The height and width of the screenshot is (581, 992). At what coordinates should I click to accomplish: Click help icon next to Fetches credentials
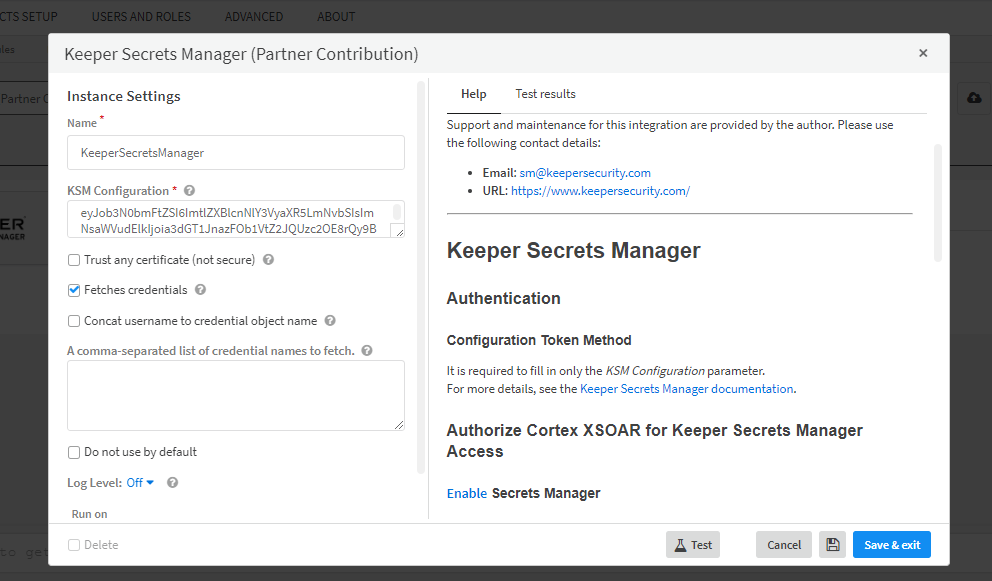pyautogui.click(x=200, y=290)
